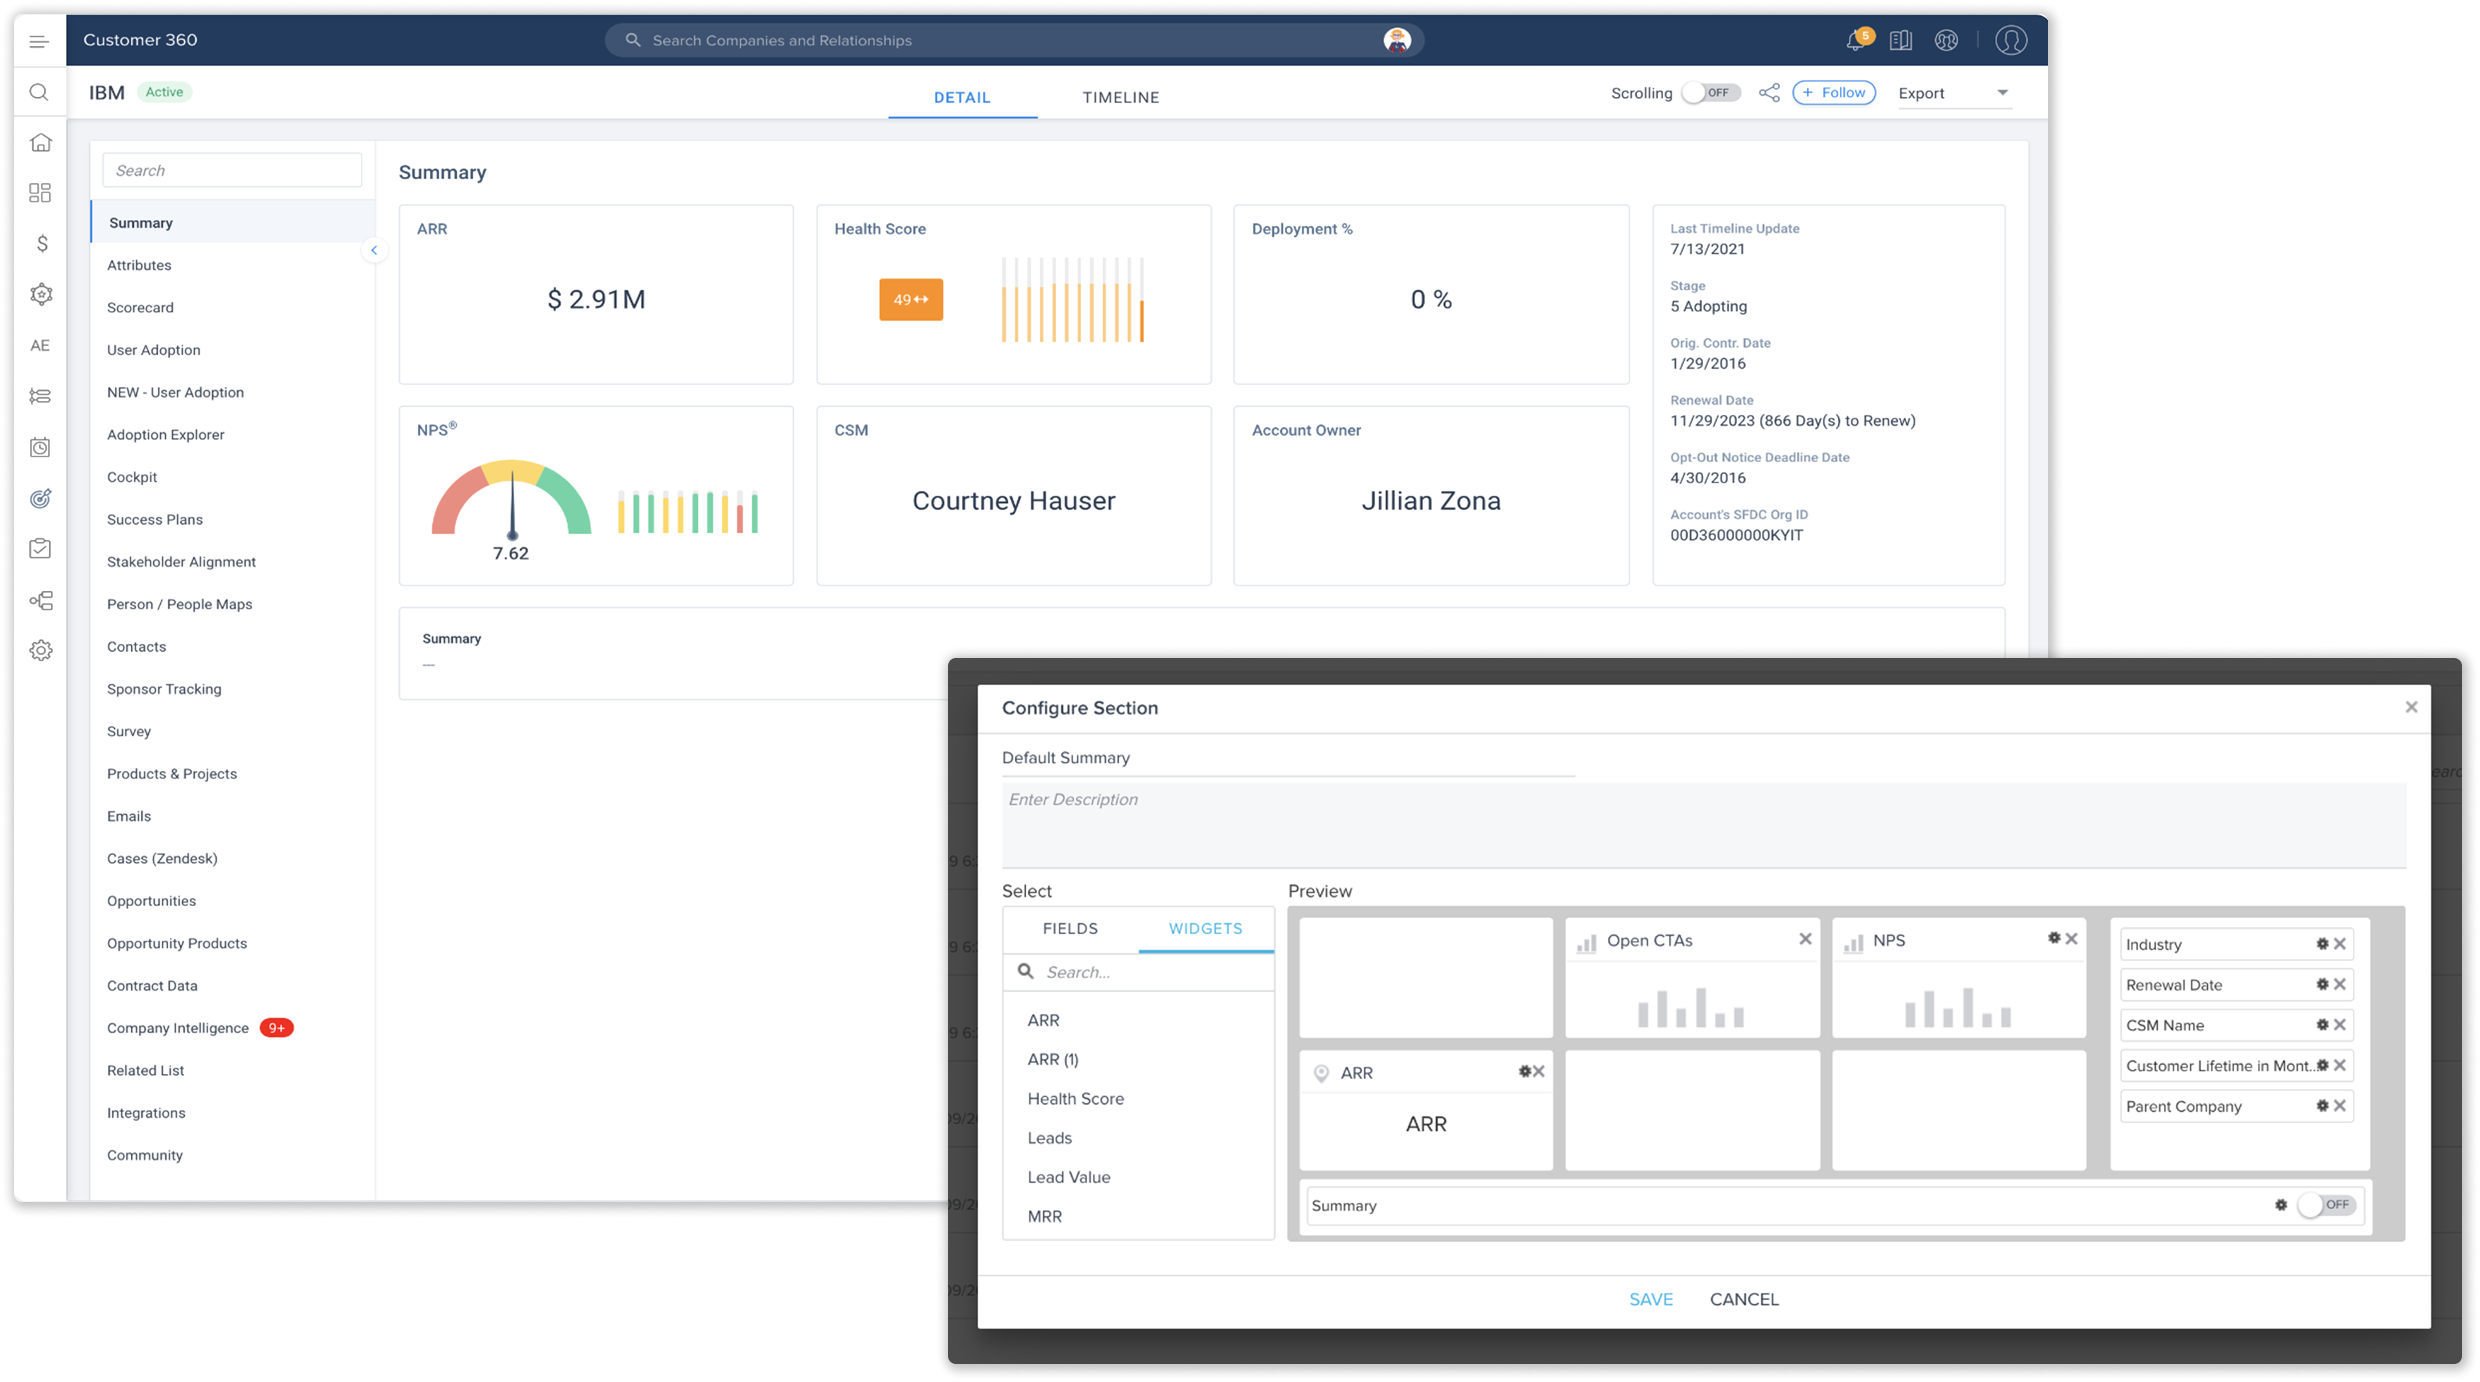Open the dashboards grid icon
Viewport: 2480px width, 1382px height.
(x=40, y=193)
